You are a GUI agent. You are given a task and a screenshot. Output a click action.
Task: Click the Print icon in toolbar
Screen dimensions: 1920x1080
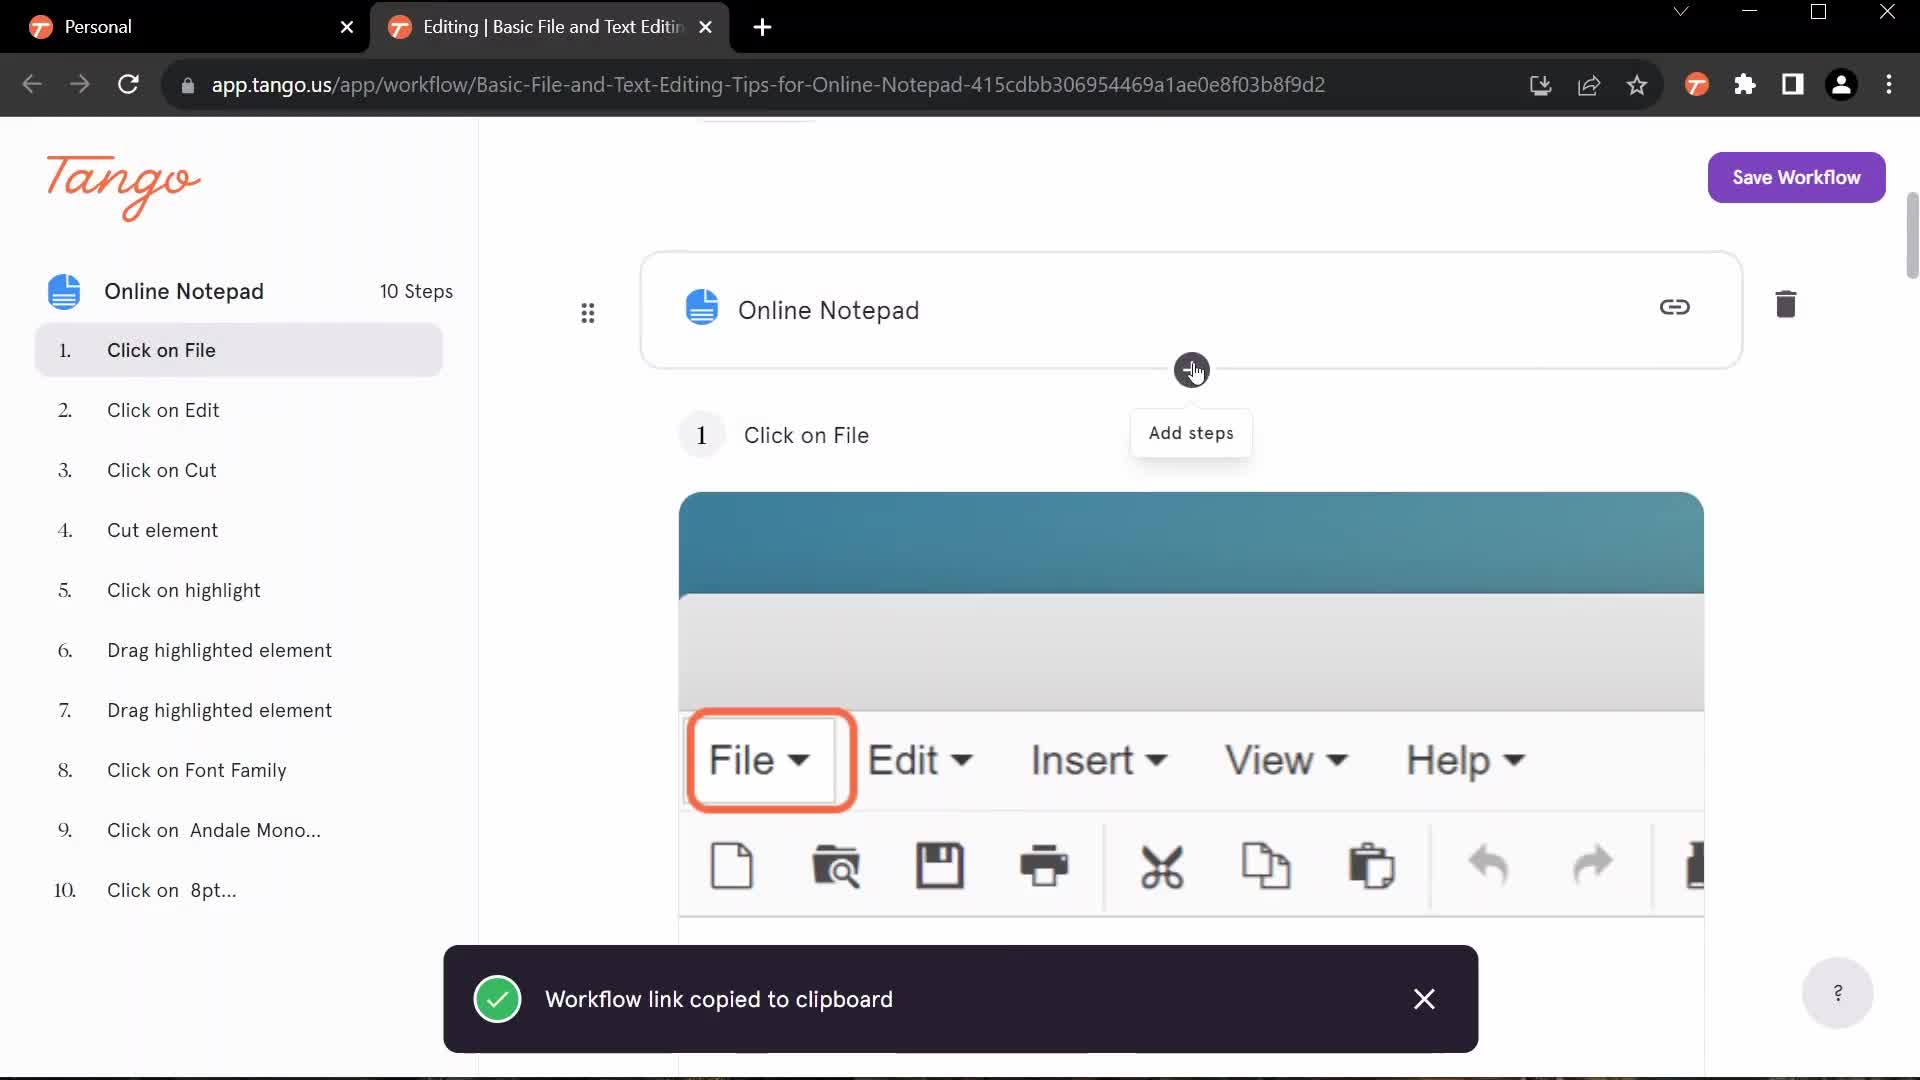coord(1046,866)
